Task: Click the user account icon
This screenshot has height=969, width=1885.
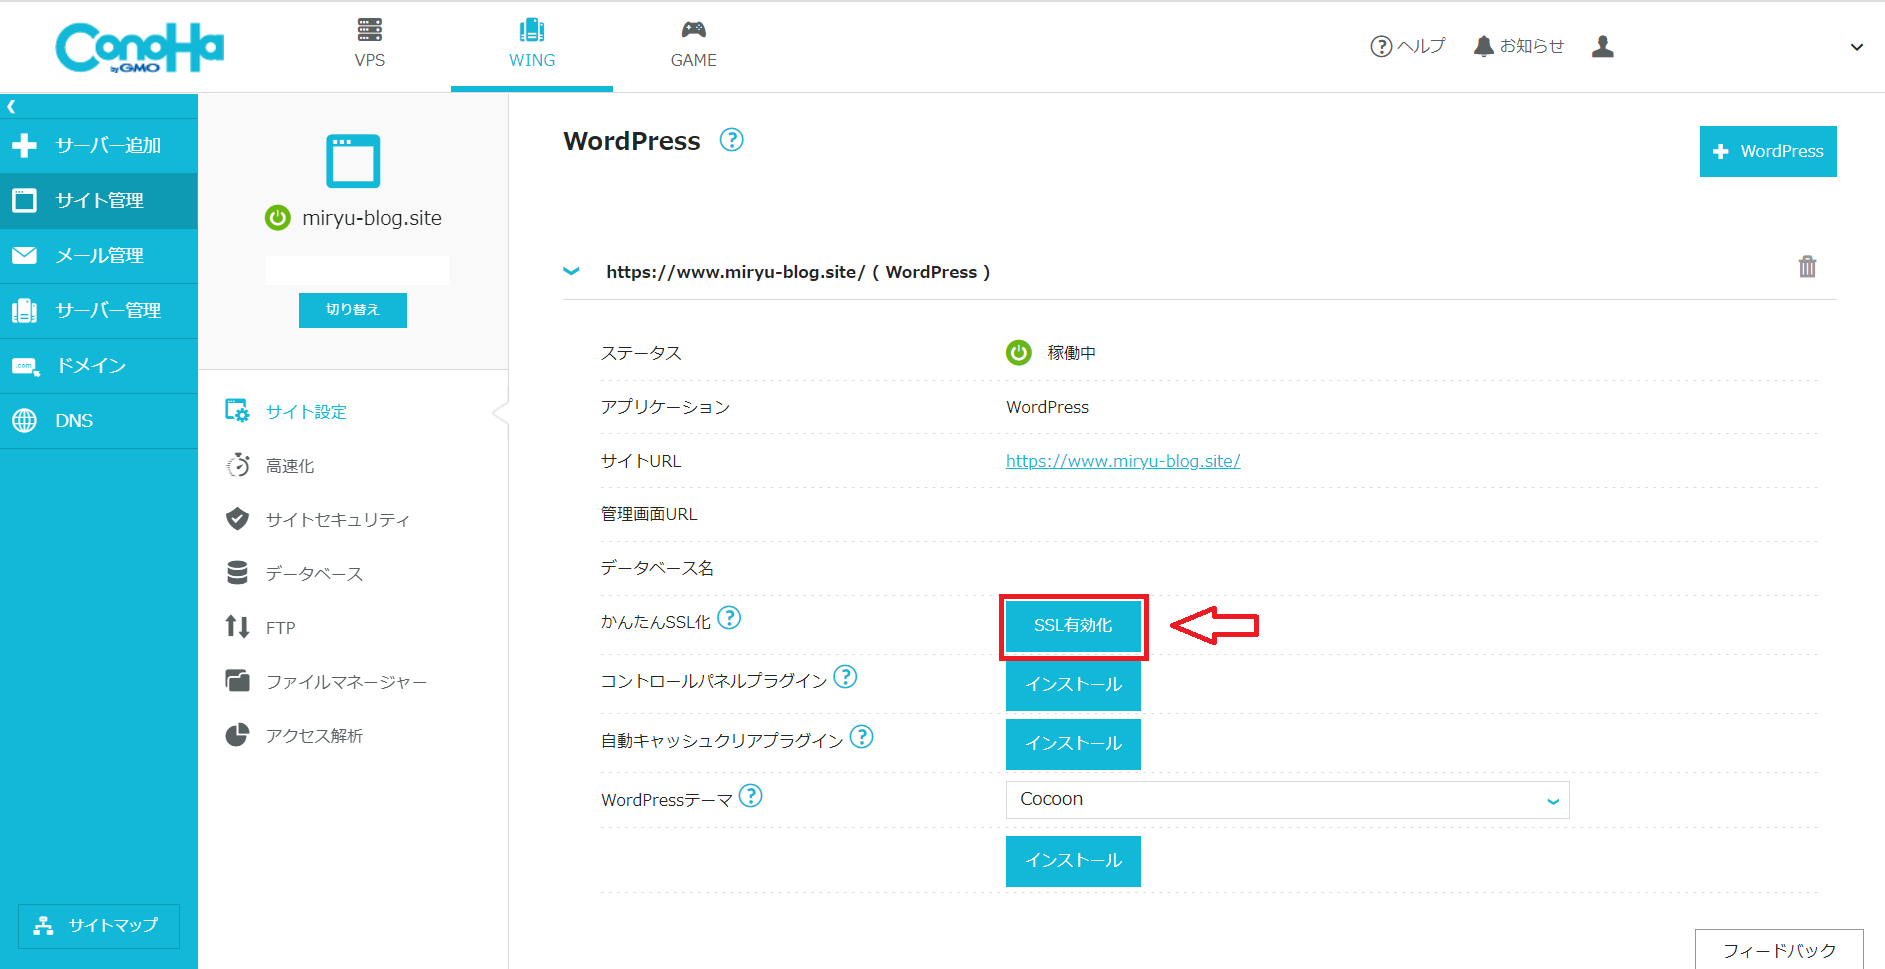Action: click(x=1603, y=46)
